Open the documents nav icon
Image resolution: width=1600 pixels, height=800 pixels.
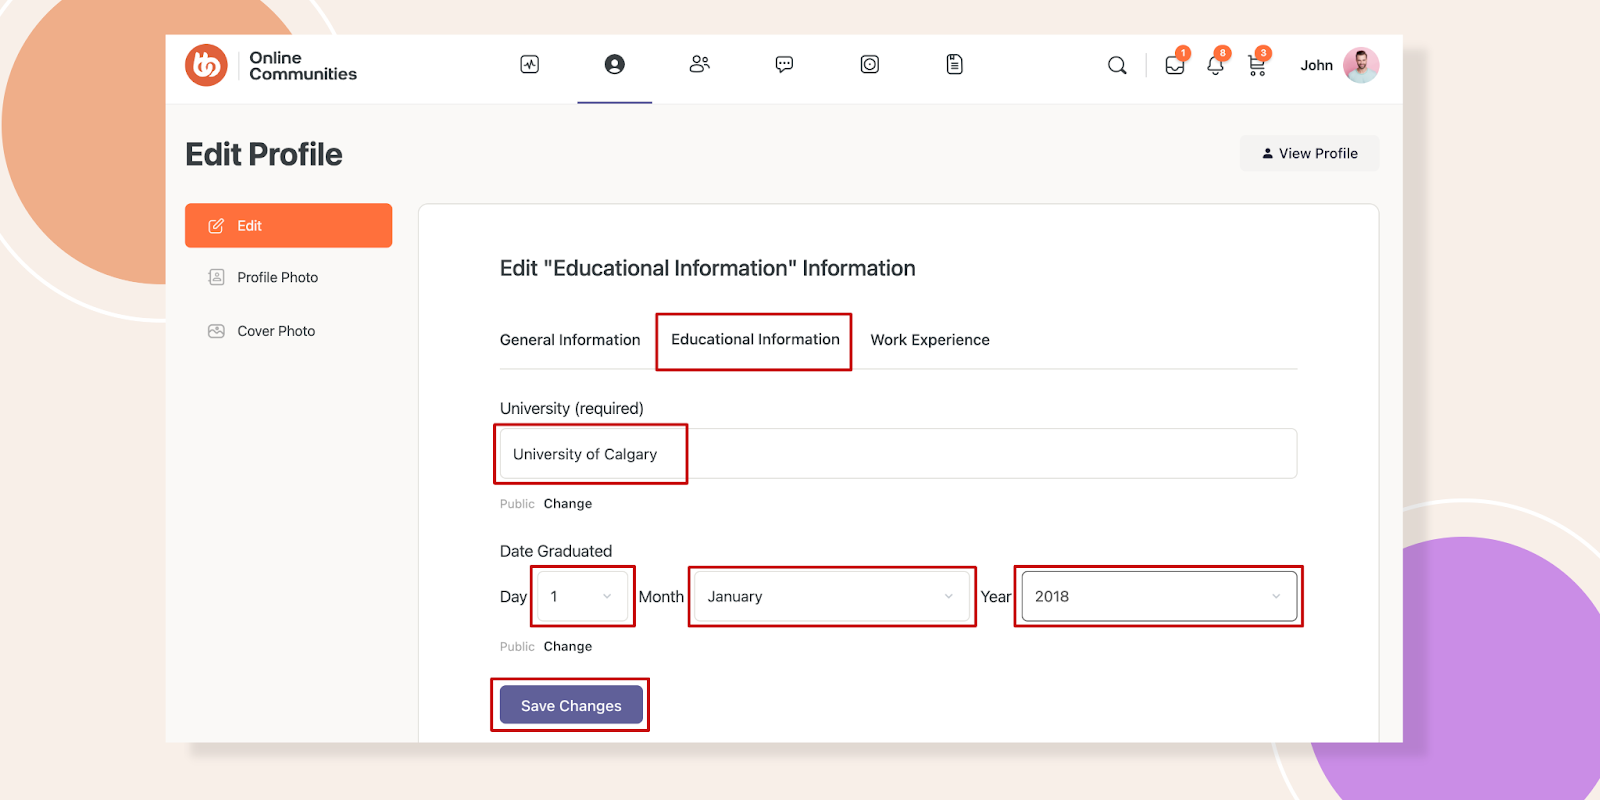coord(955,65)
